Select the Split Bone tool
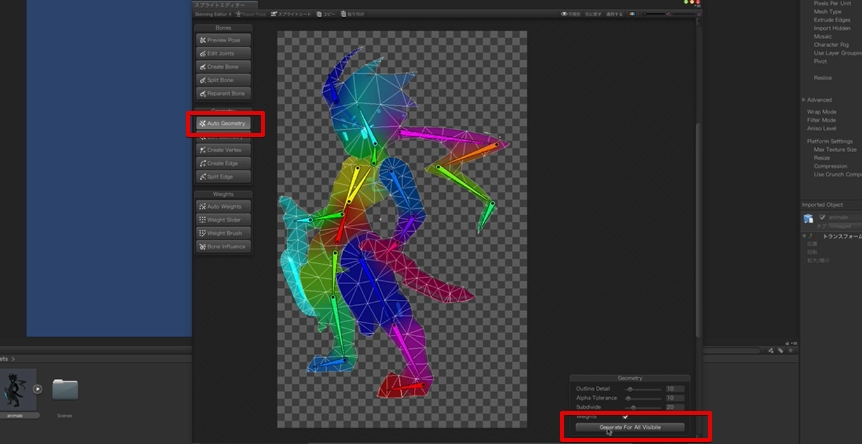Viewport: 862px width, 445px height. click(x=223, y=80)
